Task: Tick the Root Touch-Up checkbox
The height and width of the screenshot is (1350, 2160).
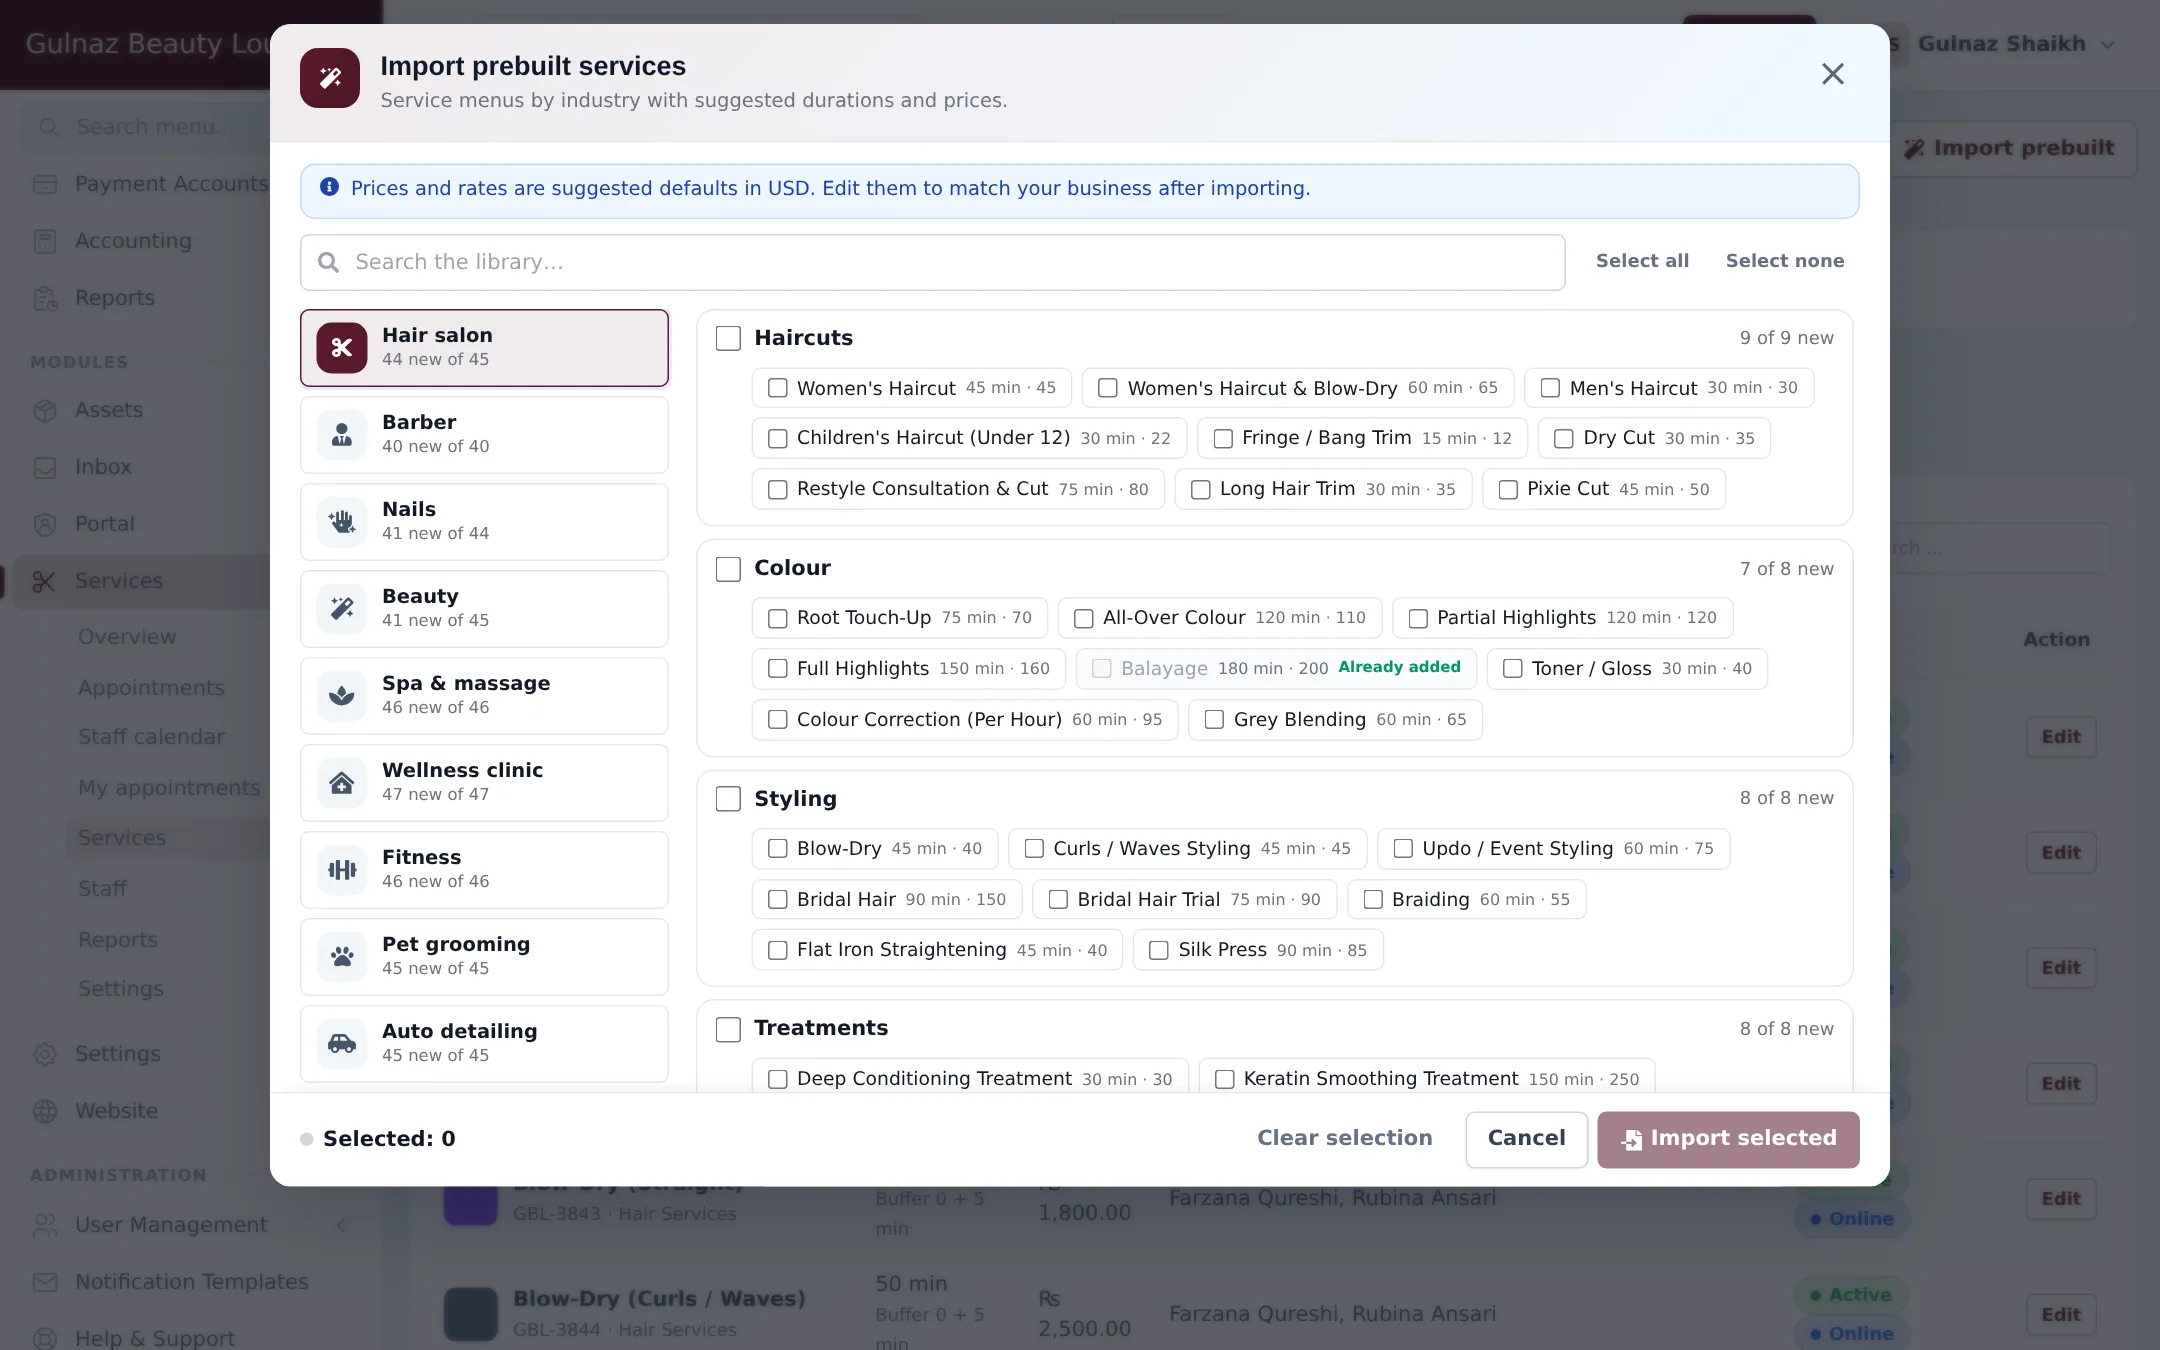Action: [x=777, y=619]
